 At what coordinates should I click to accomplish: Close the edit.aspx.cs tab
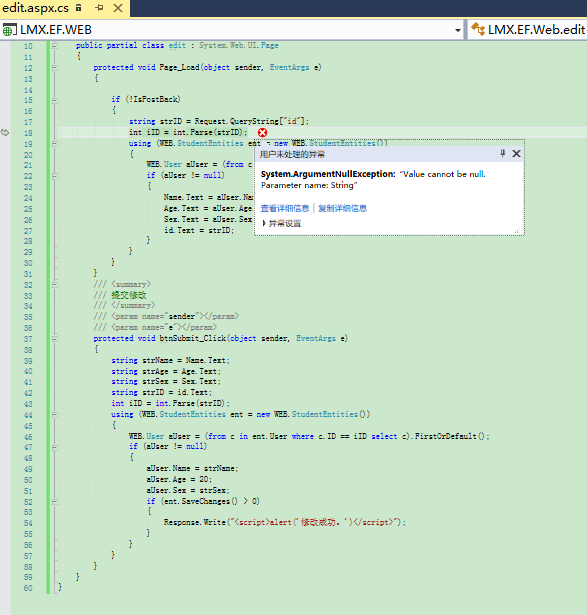click(118, 8)
